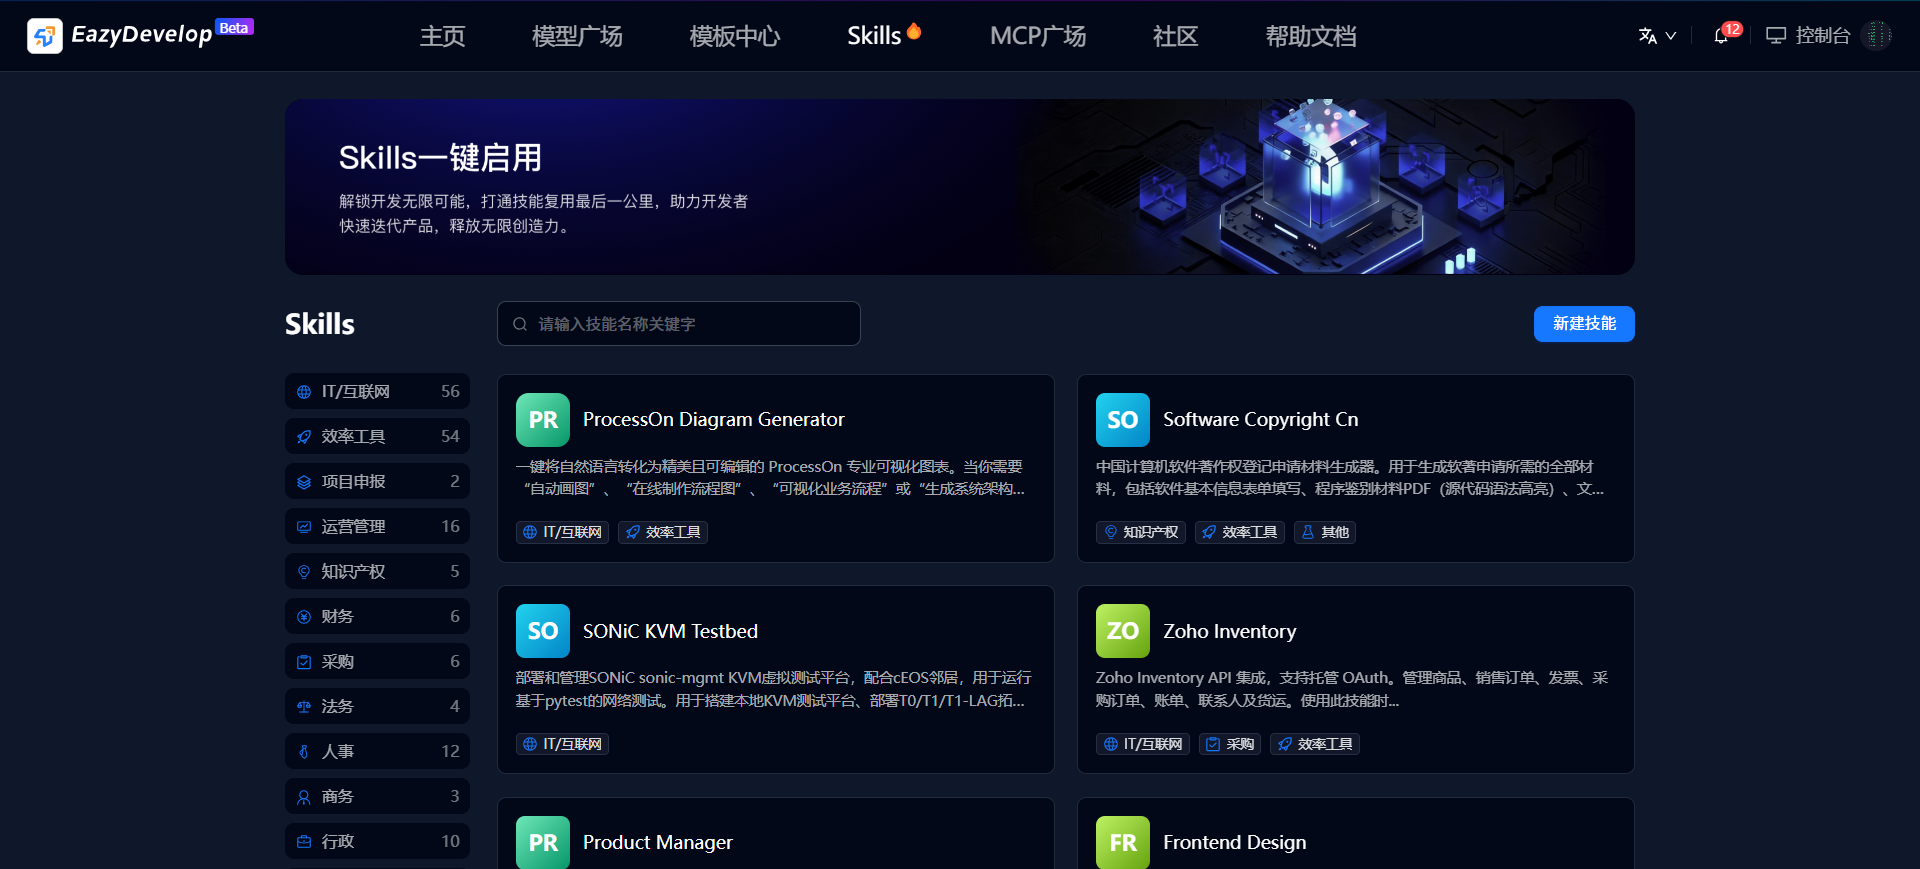
Task: Open the notification bell with 12 badge
Action: pos(1721,36)
